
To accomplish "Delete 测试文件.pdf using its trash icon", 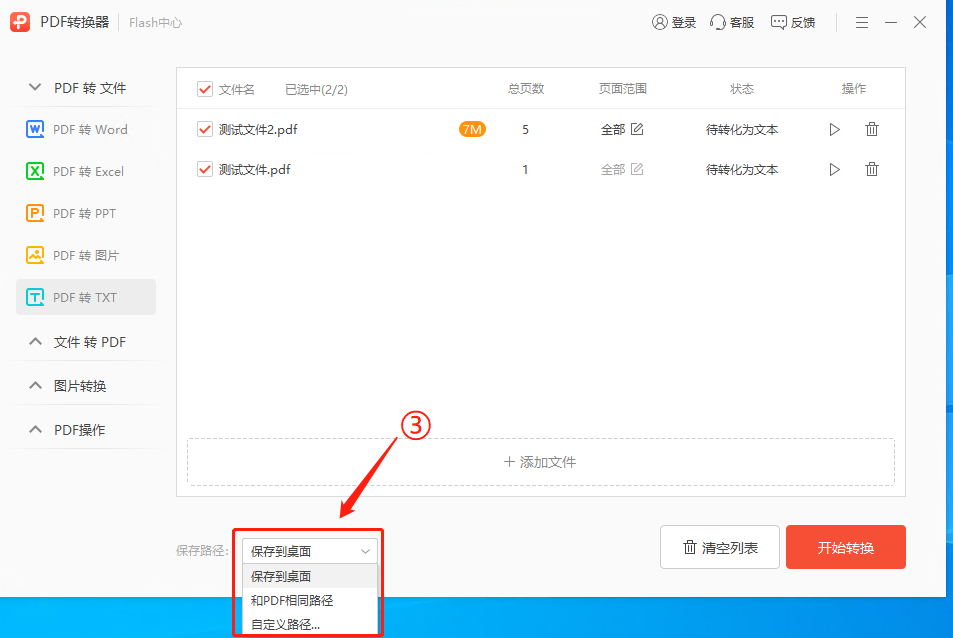I will [871, 169].
